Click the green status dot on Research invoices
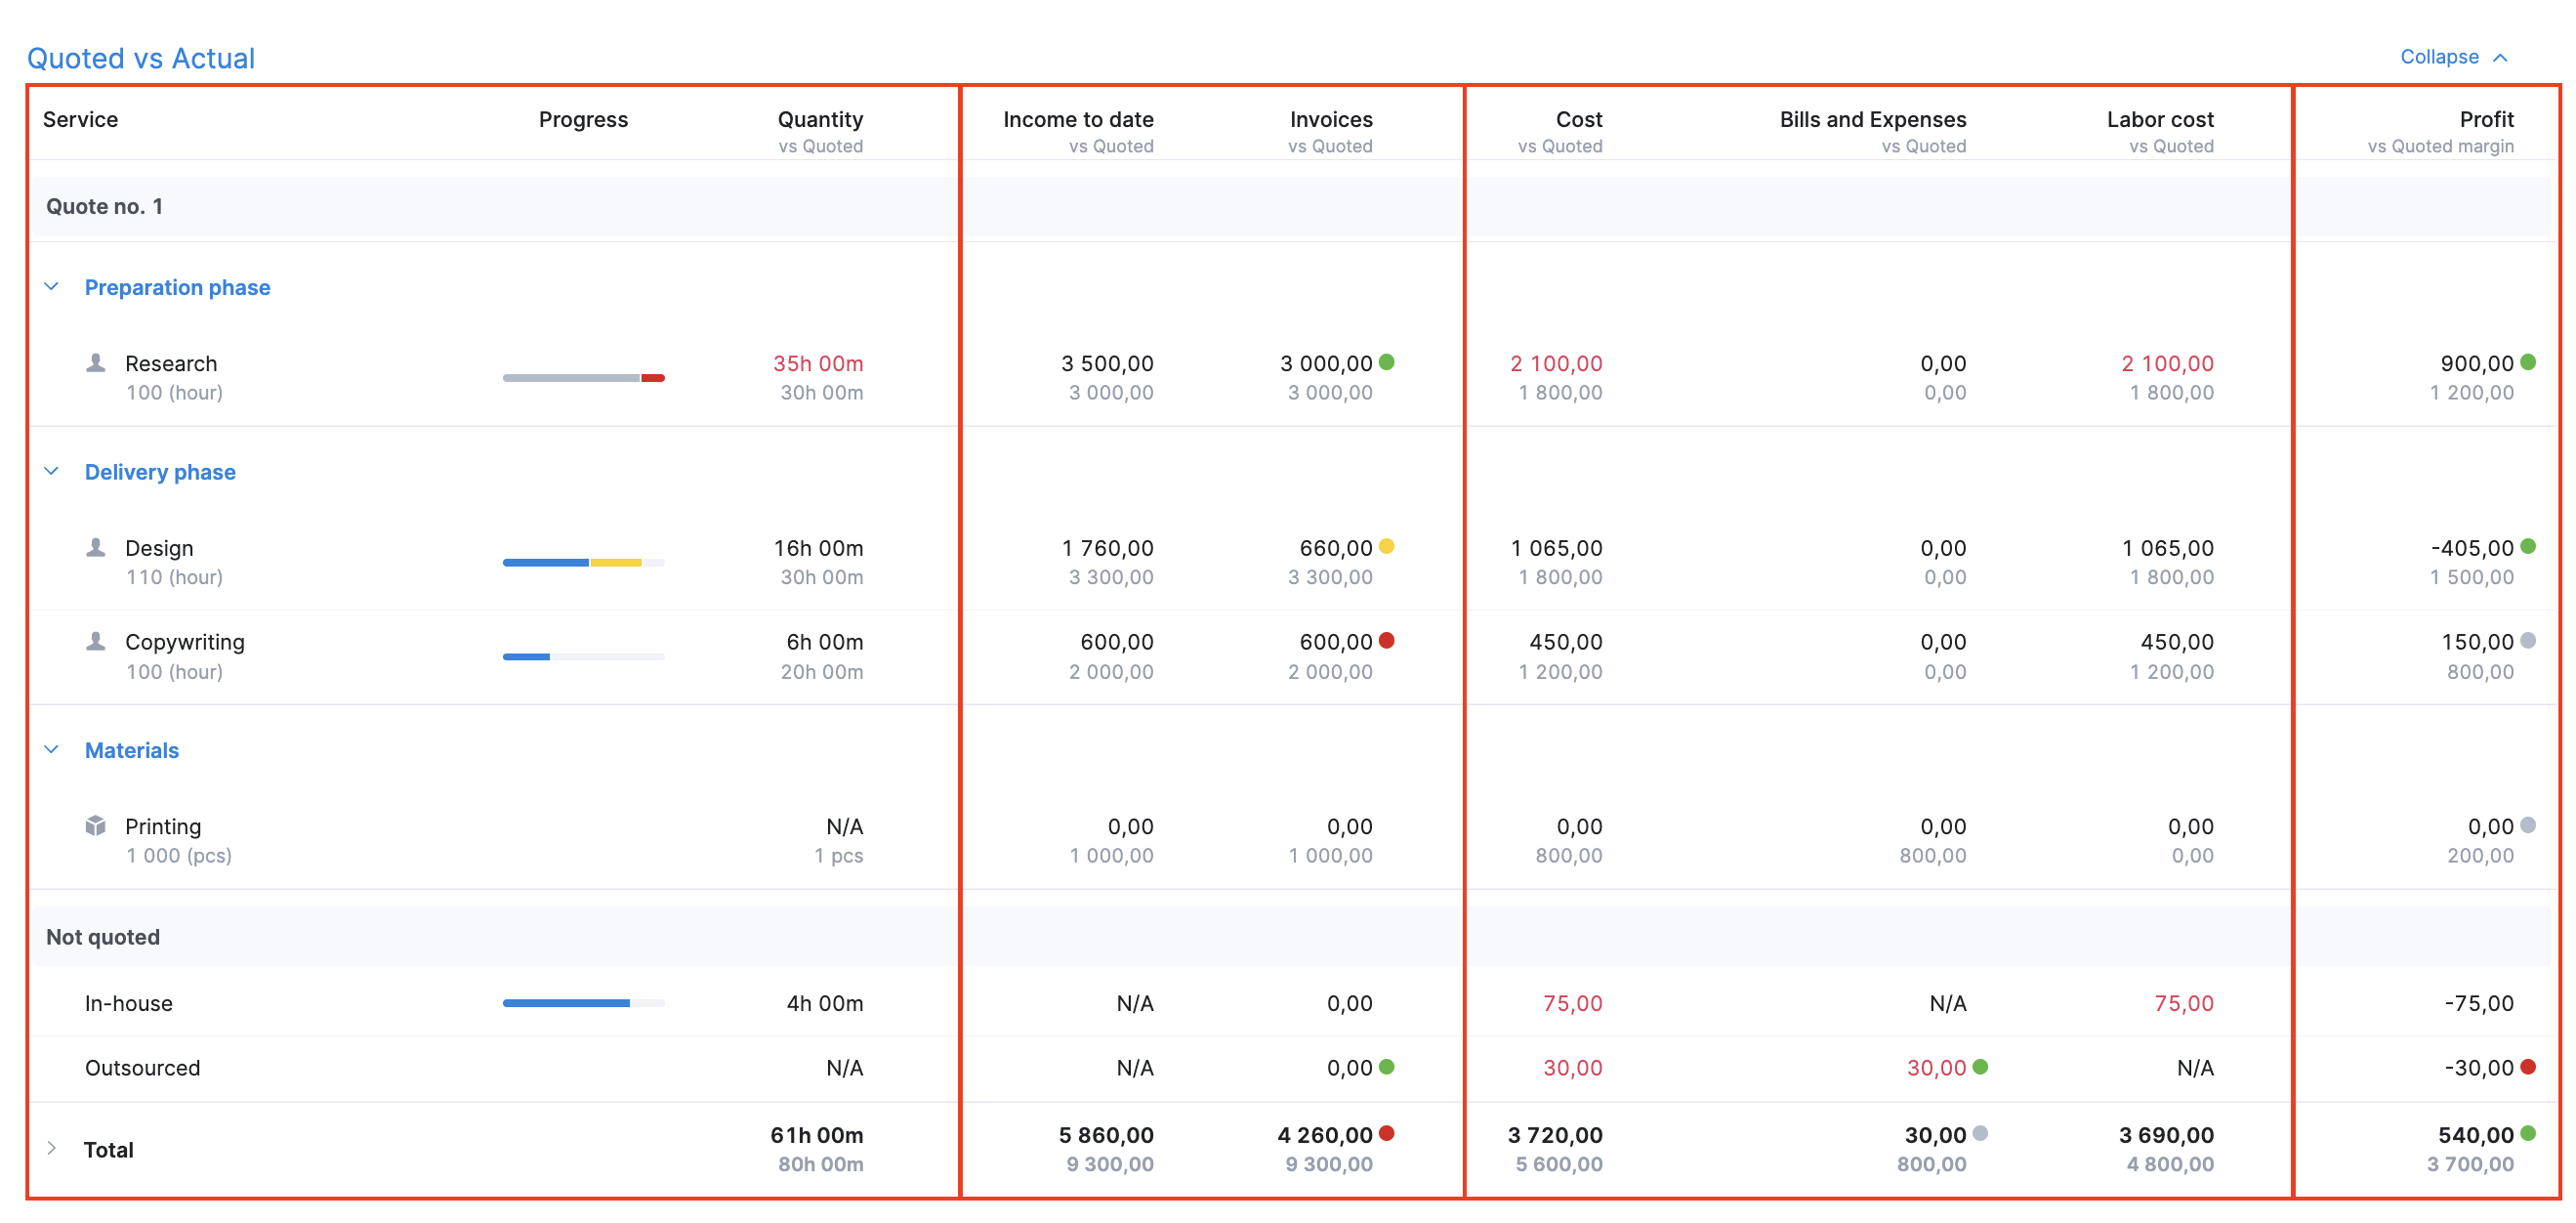This screenshot has width=2576, height=1223. coord(1387,362)
